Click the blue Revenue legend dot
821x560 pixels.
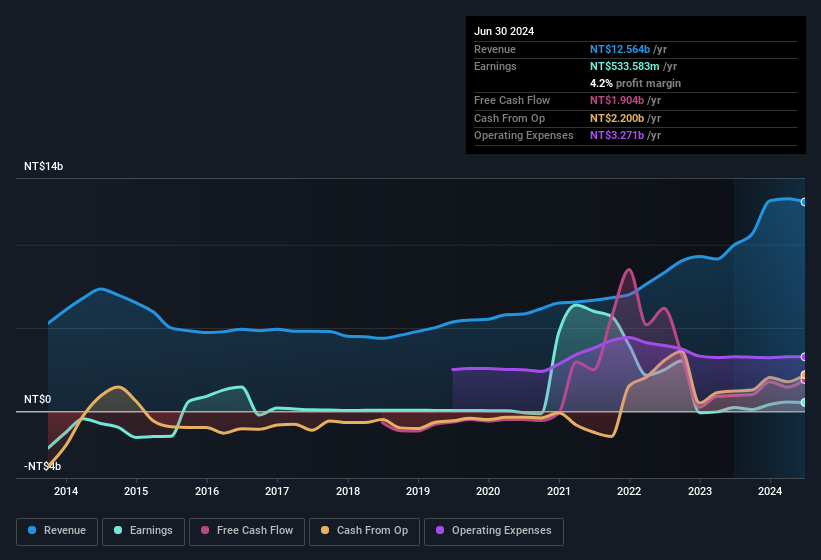33,531
